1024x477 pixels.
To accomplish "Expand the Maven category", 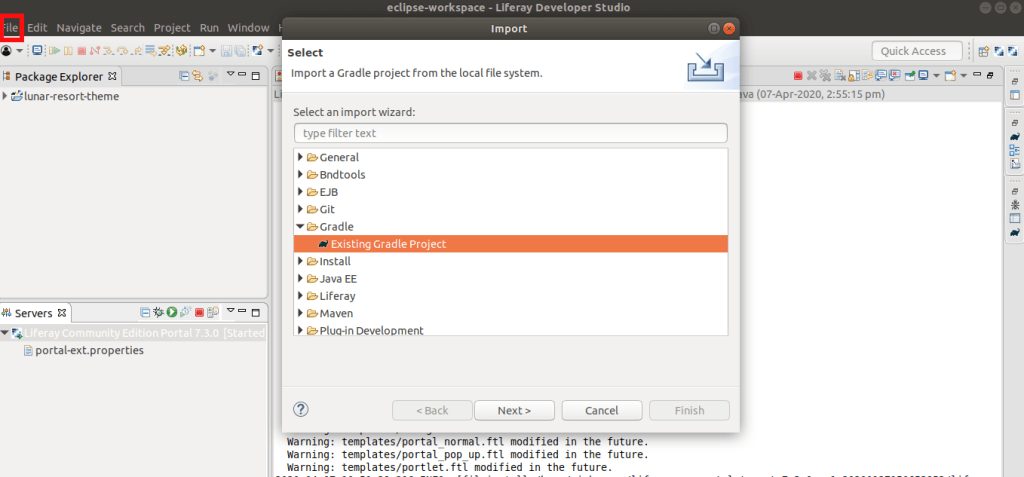I will click(x=300, y=313).
